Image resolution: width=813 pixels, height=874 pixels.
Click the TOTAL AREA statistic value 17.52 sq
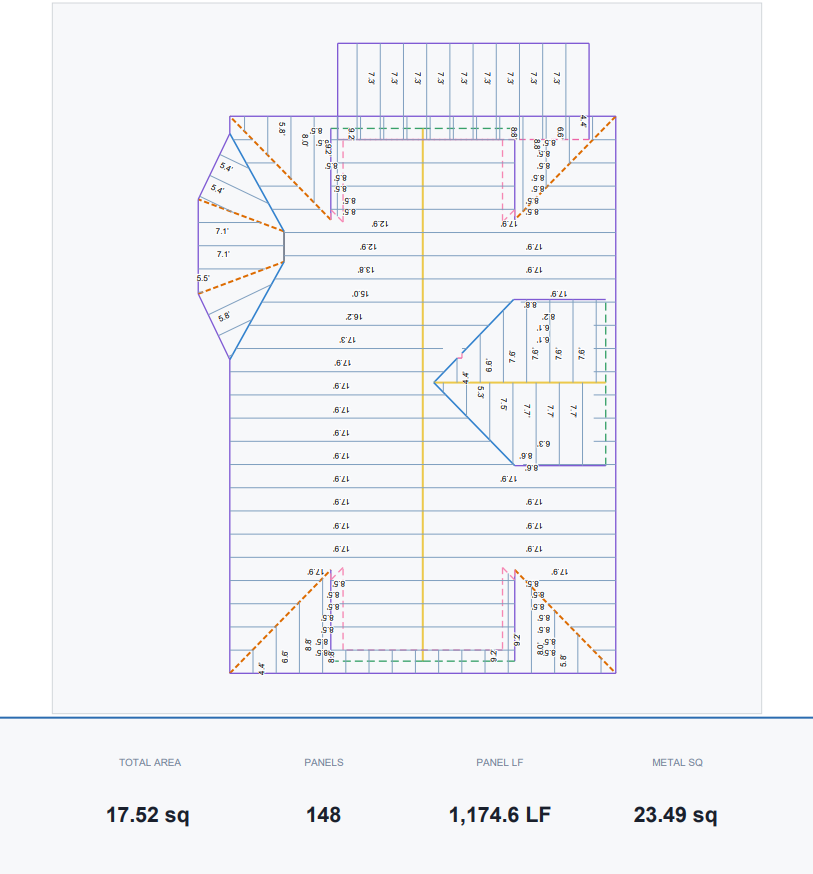point(148,814)
